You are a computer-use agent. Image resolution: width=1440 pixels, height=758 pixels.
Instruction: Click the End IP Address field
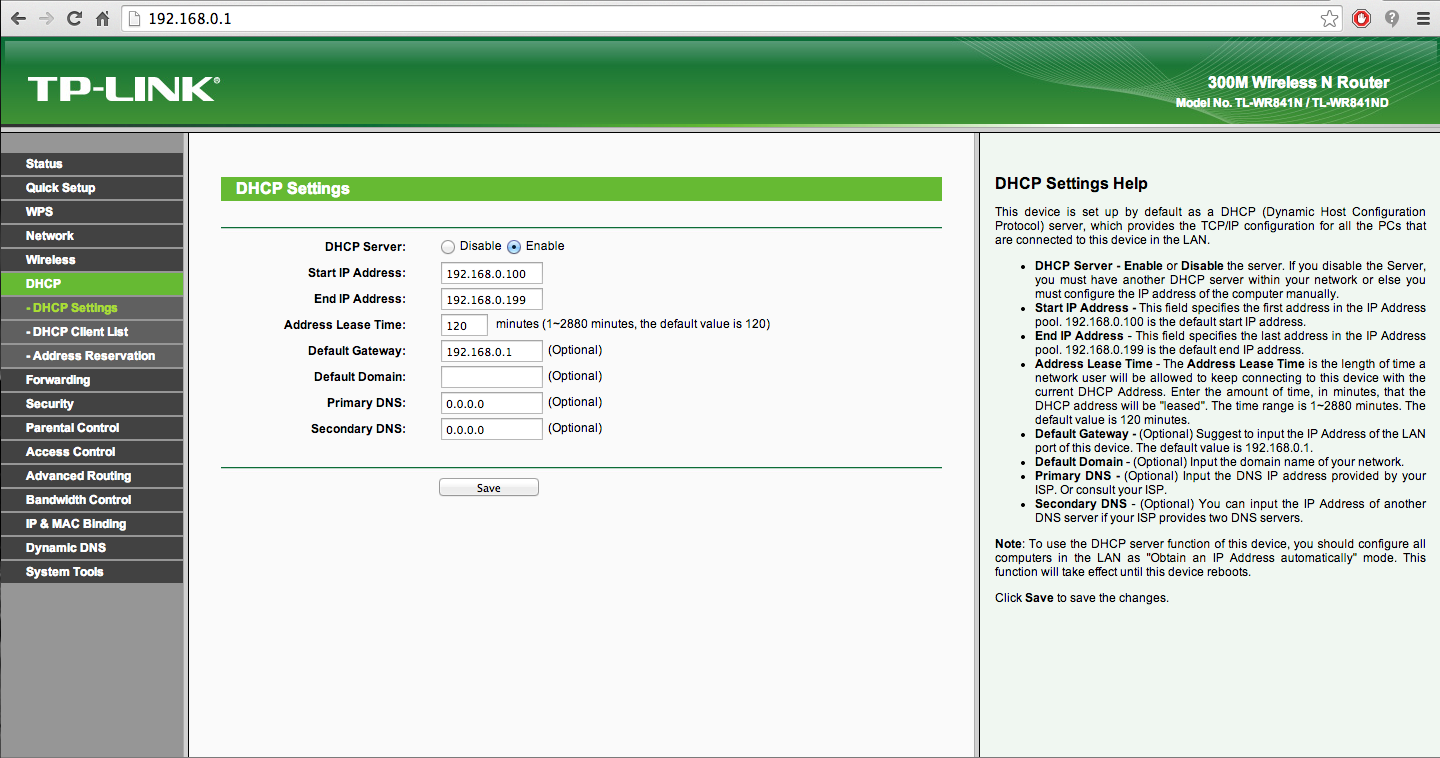(x=491, y=300)
